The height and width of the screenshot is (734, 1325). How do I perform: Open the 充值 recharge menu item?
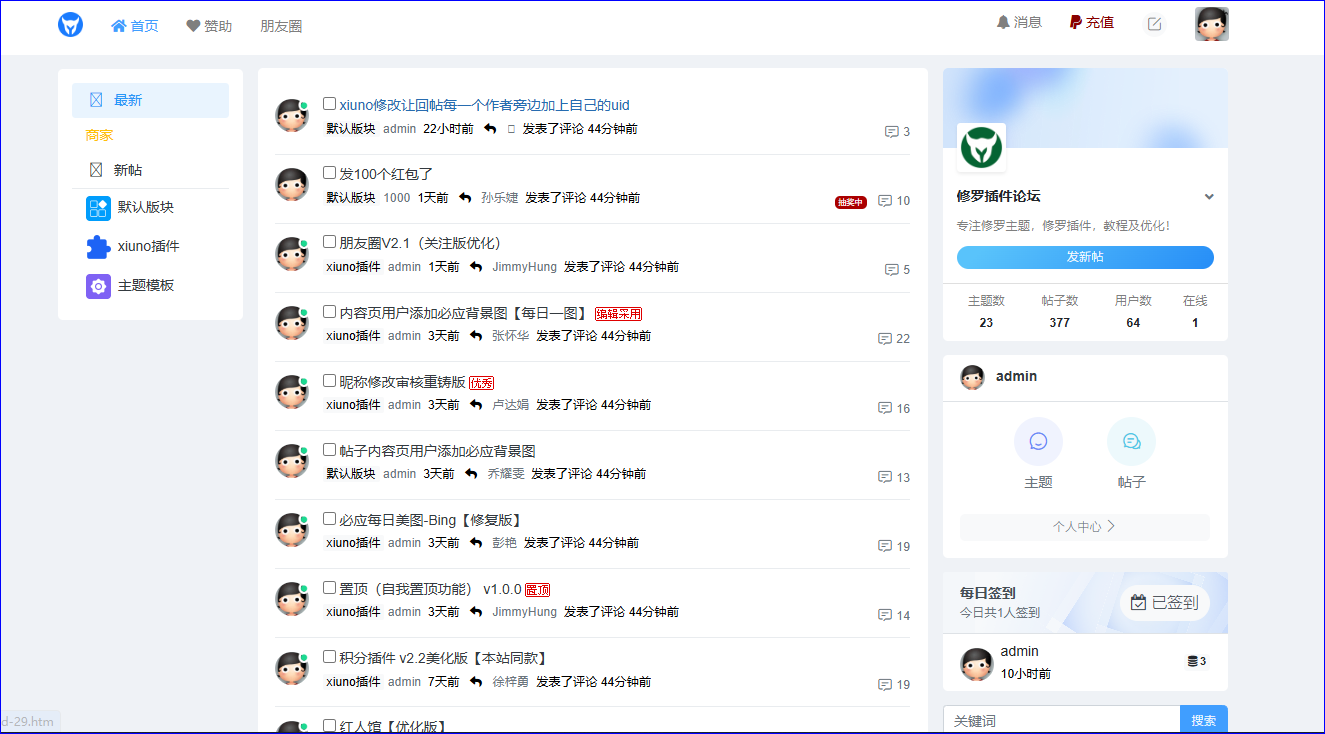(1091, 22)
